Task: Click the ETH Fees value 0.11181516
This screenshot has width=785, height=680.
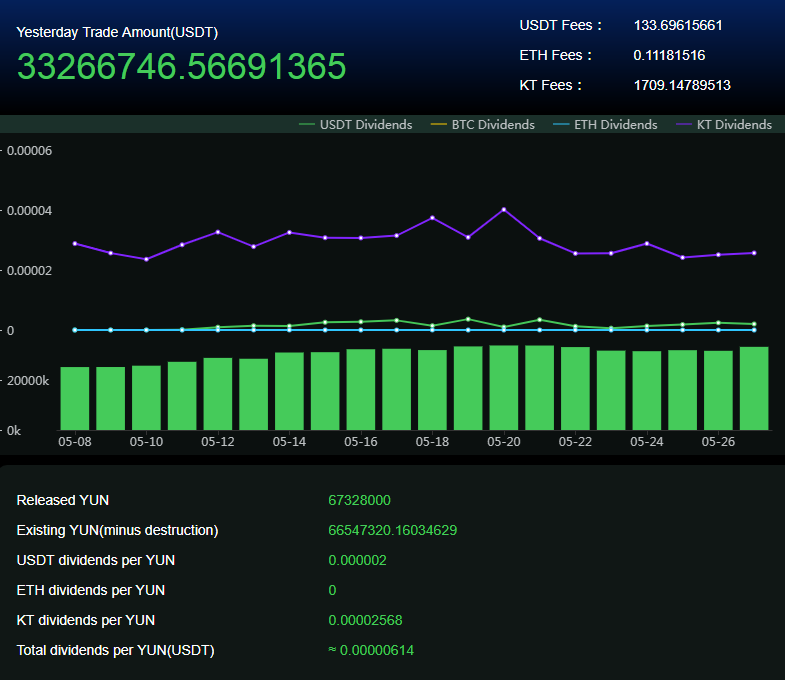Action: [x=669, y=56]
